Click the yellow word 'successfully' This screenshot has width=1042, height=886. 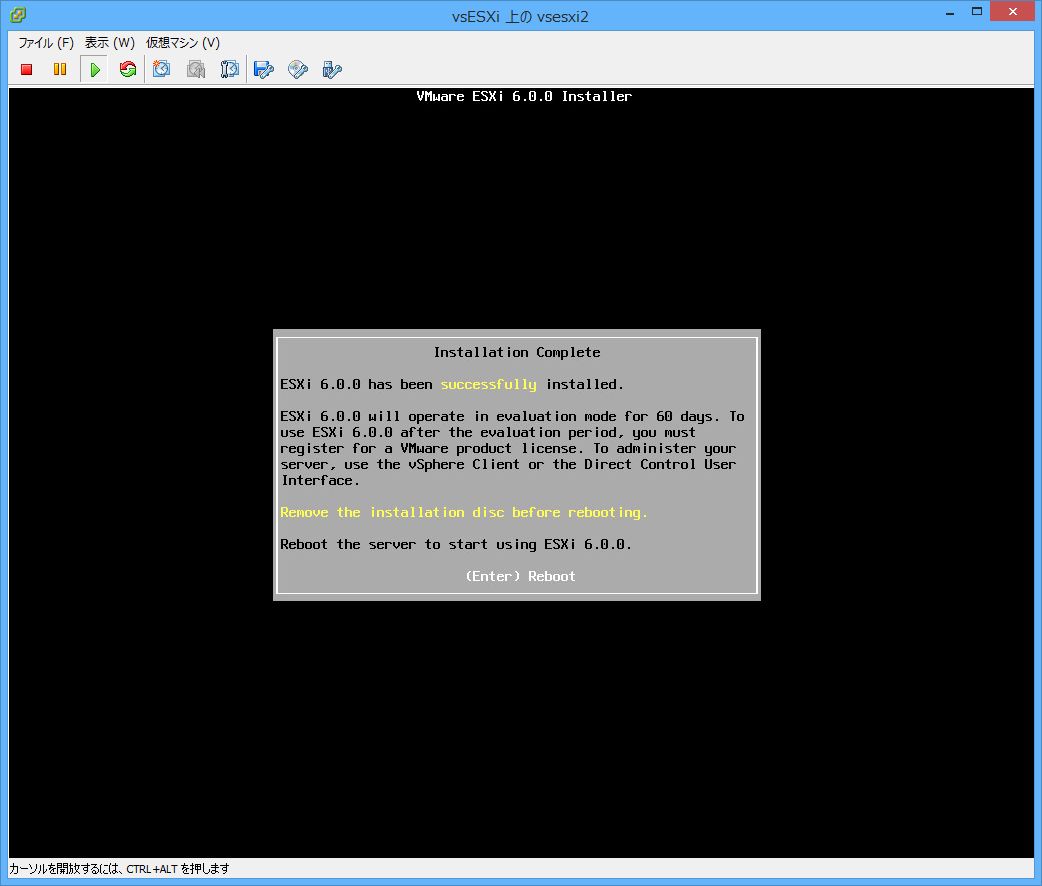pos(488,384)
